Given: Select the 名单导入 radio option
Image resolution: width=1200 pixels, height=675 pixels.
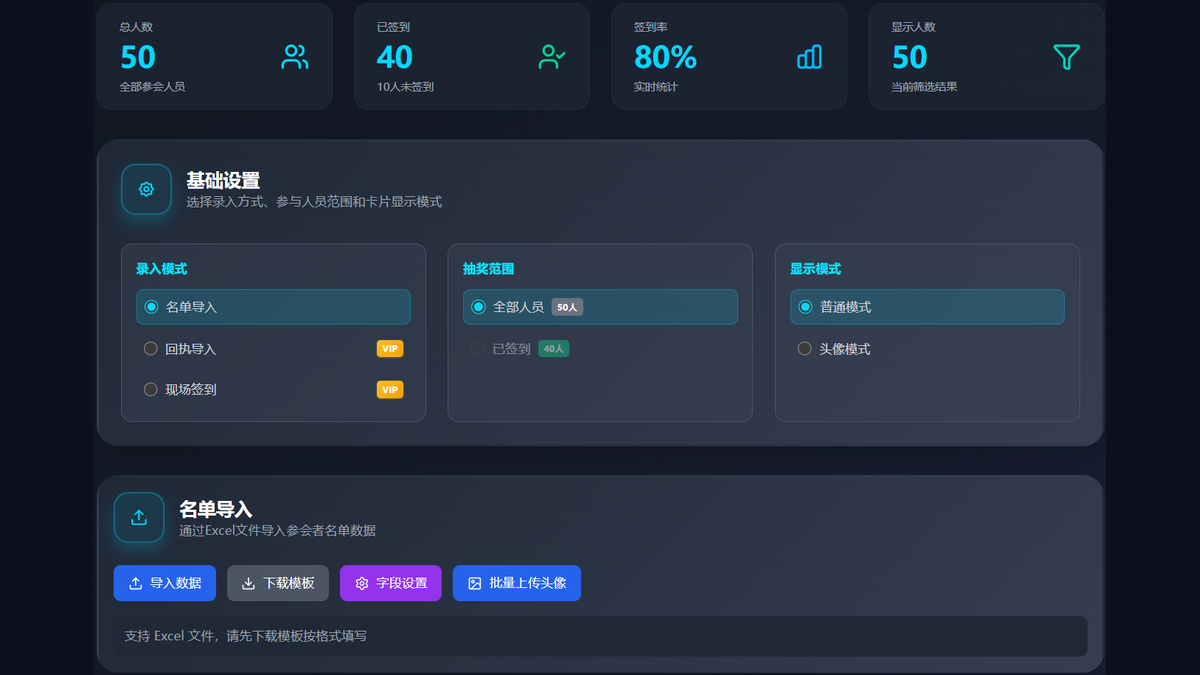Looking at the screenshot, I should (x=273, y=307).
